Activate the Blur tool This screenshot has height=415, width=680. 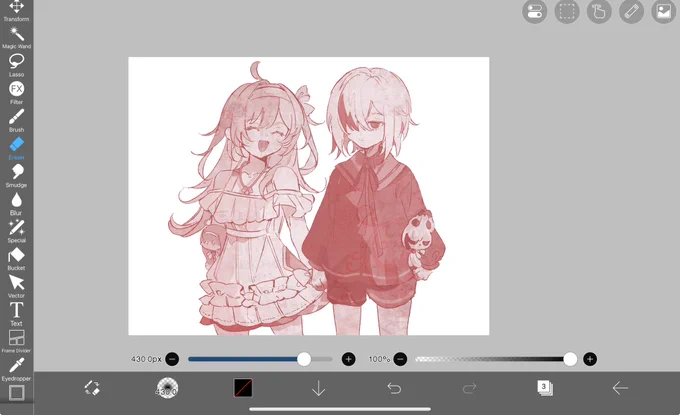16,204
